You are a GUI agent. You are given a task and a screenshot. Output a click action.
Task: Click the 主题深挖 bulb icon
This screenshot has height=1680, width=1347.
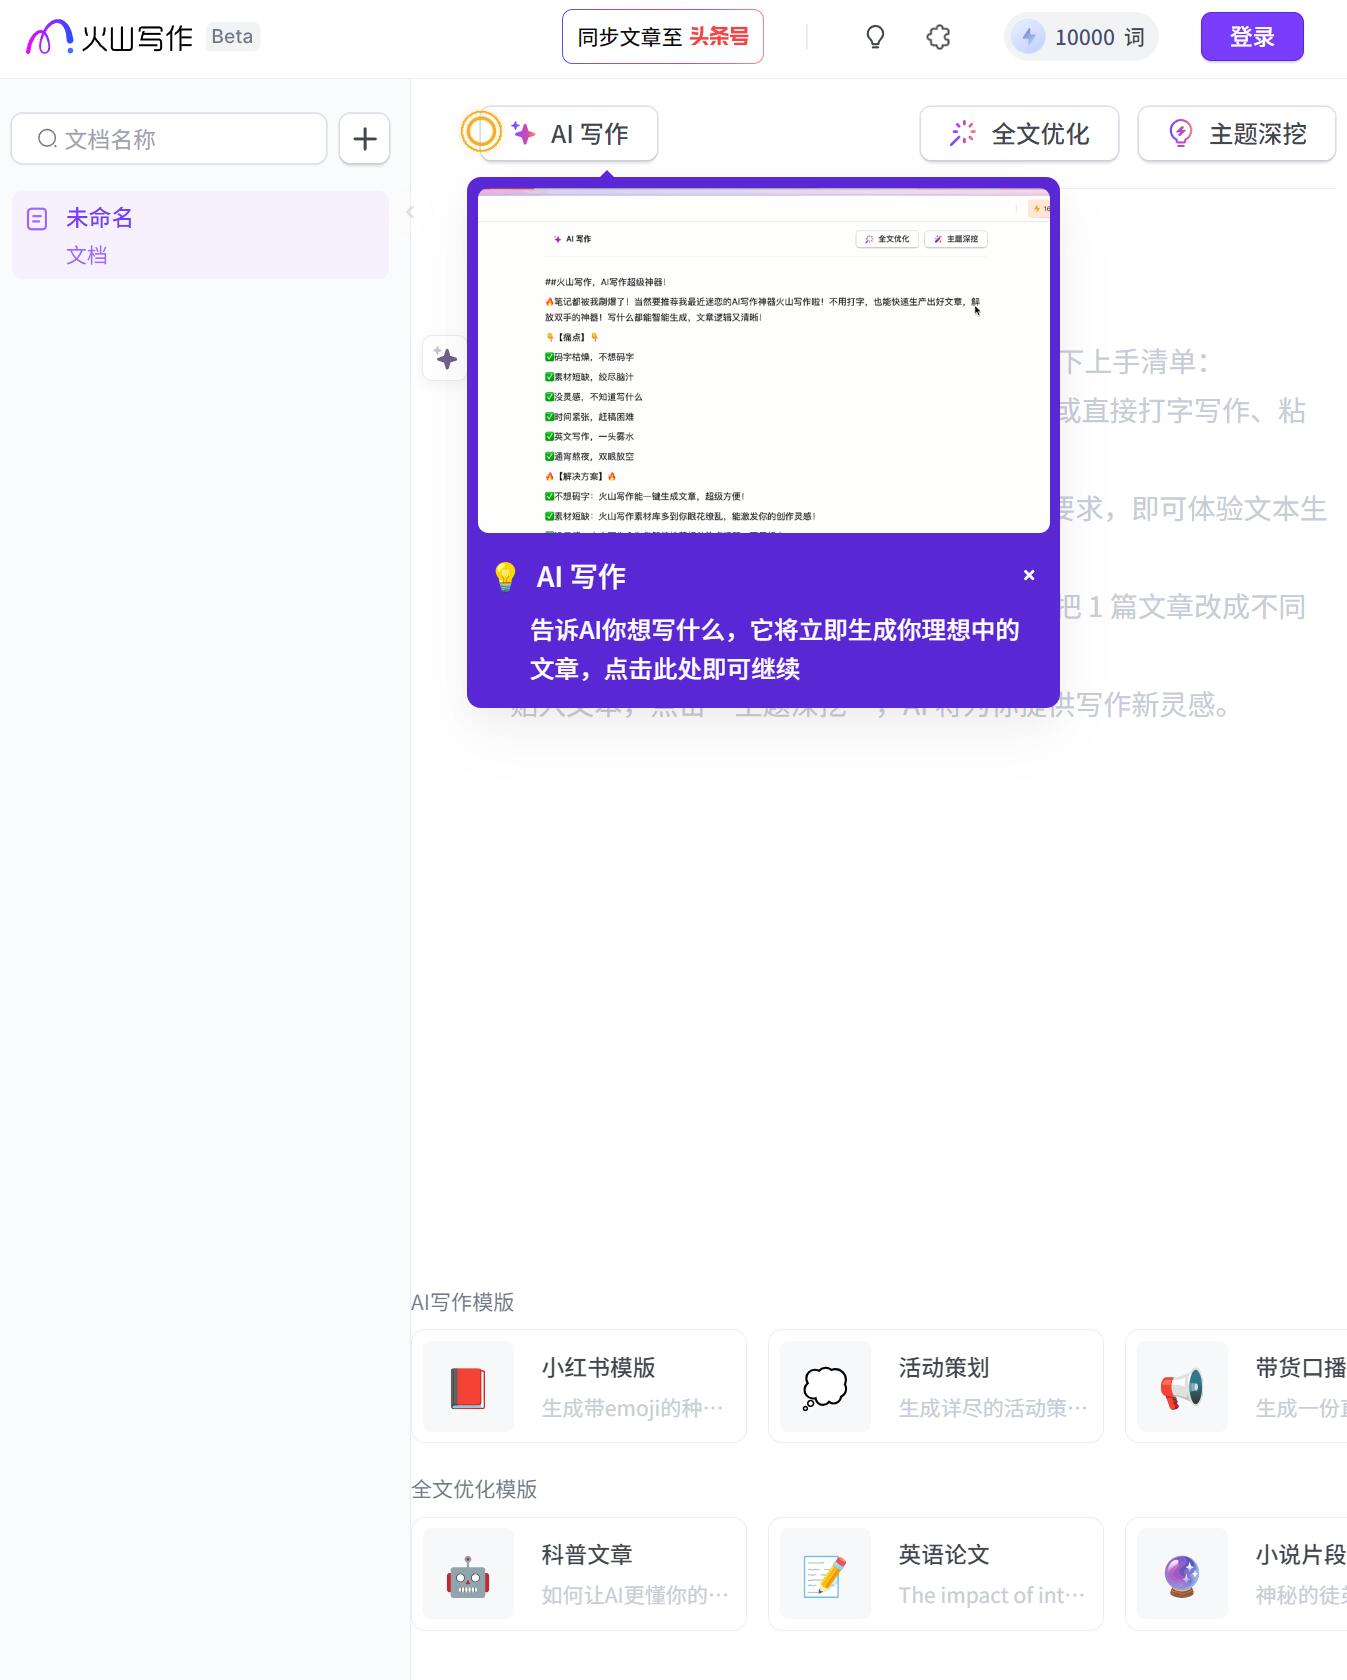click(1181, 133)
